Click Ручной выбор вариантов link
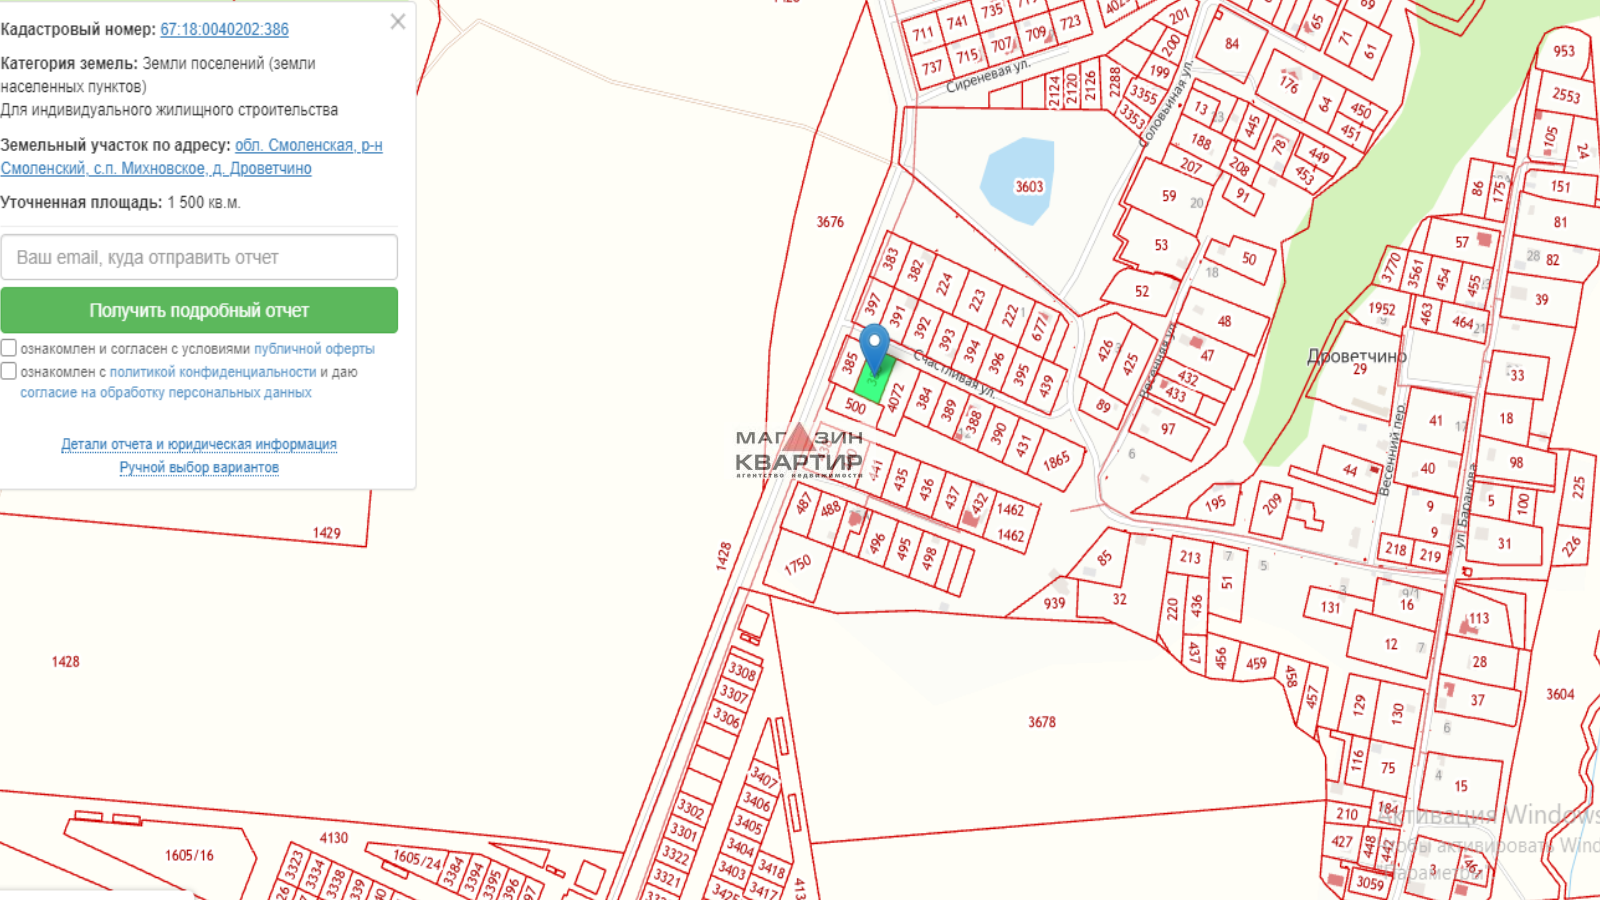The image size is (1600, 900). tap(199, 467)
